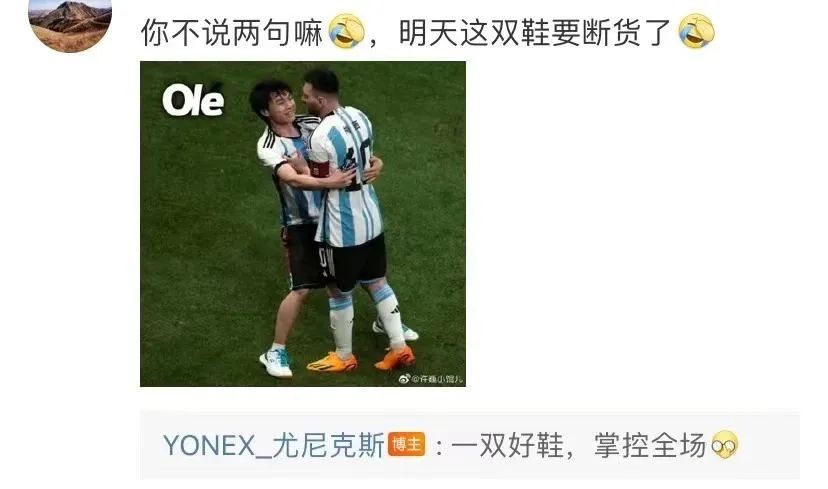
Task: Click the player's white and blue sock
Action: [341, 323]
